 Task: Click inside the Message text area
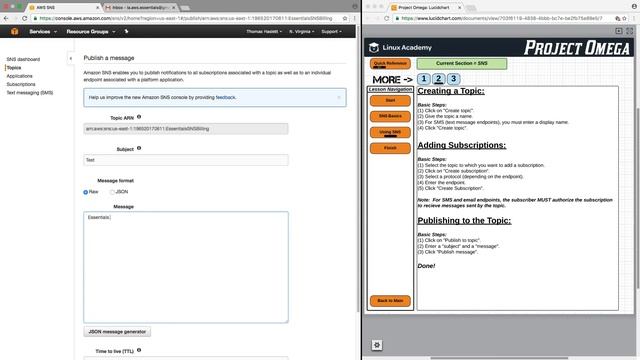[186, 267]
